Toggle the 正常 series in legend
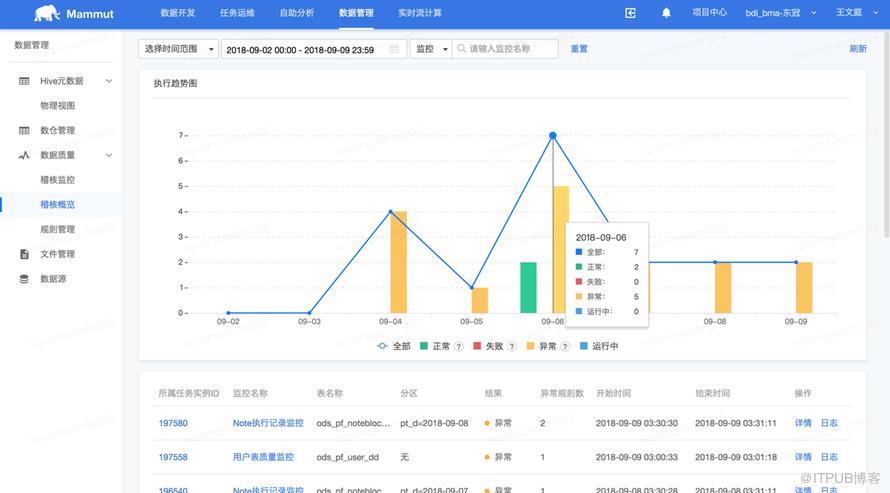Viewport: 890px width, 493px height. coord(435,346)
